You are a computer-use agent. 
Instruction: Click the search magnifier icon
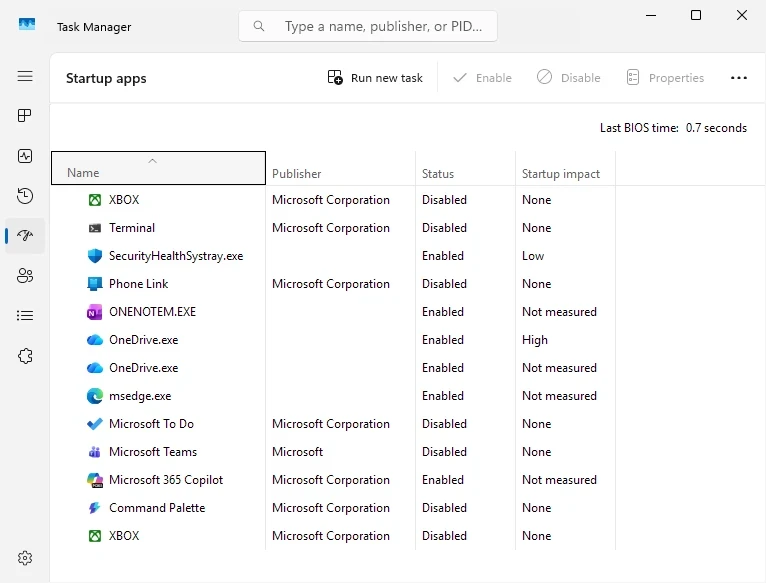[x=259, y=26]
